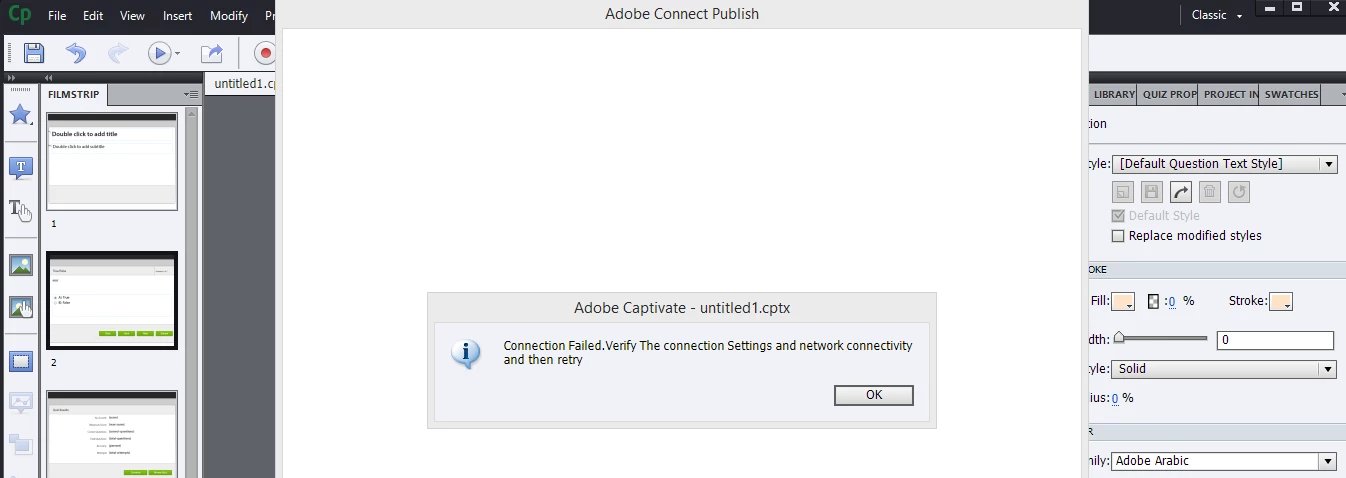Screen dimensions: 1346x478
Task: Open the Fill color swatch
Action: point(1123,301)
